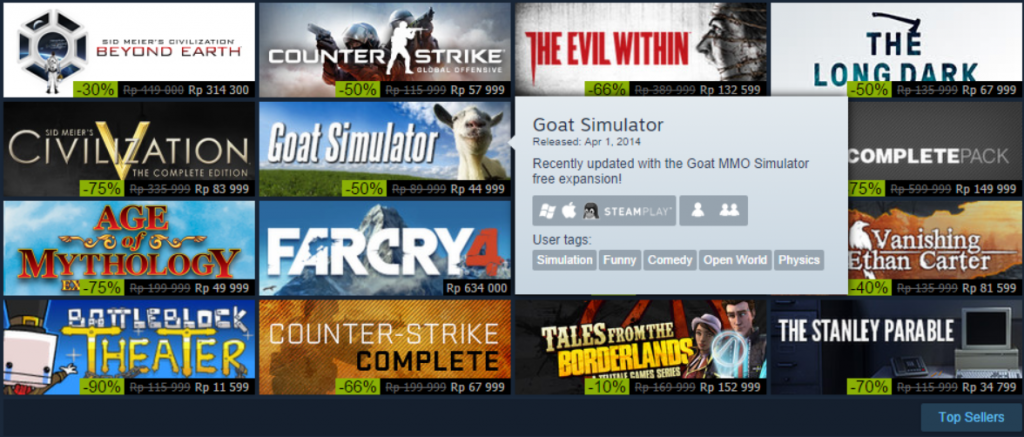Select the Physics user tag

click(799, 260)
